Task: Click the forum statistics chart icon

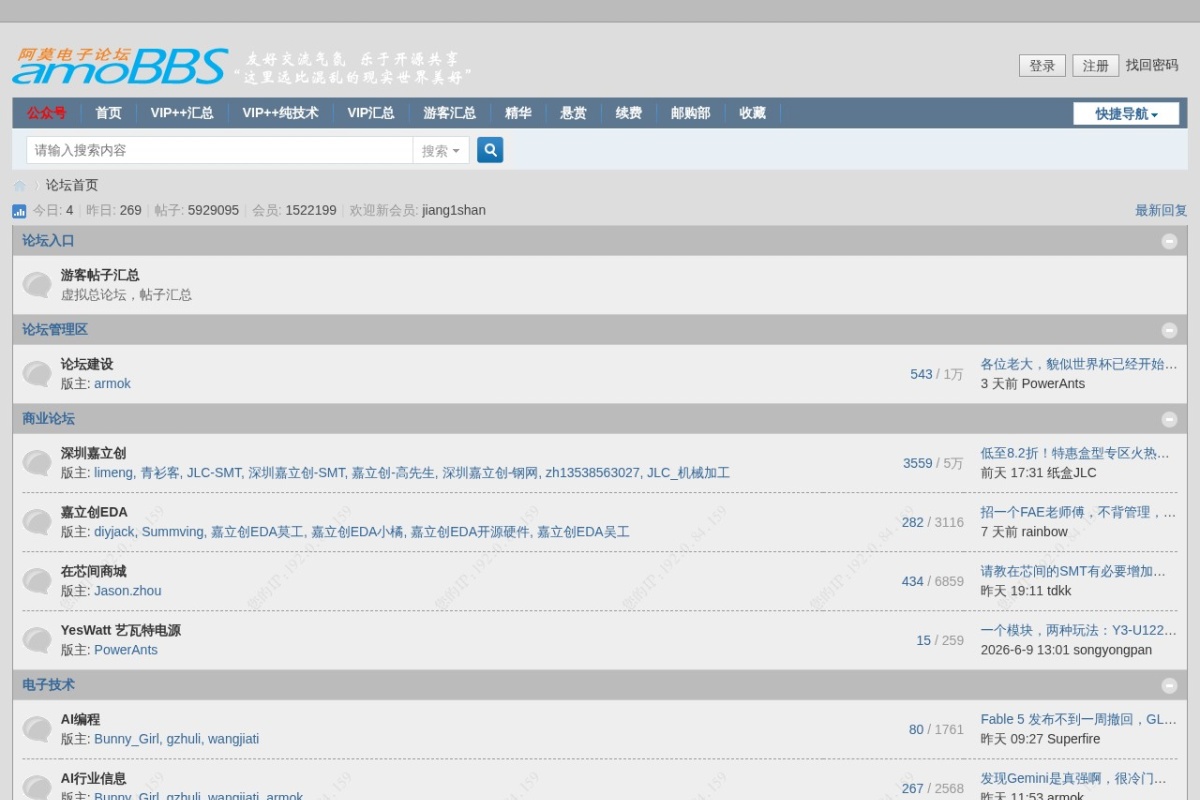Action: click(19, 211)
